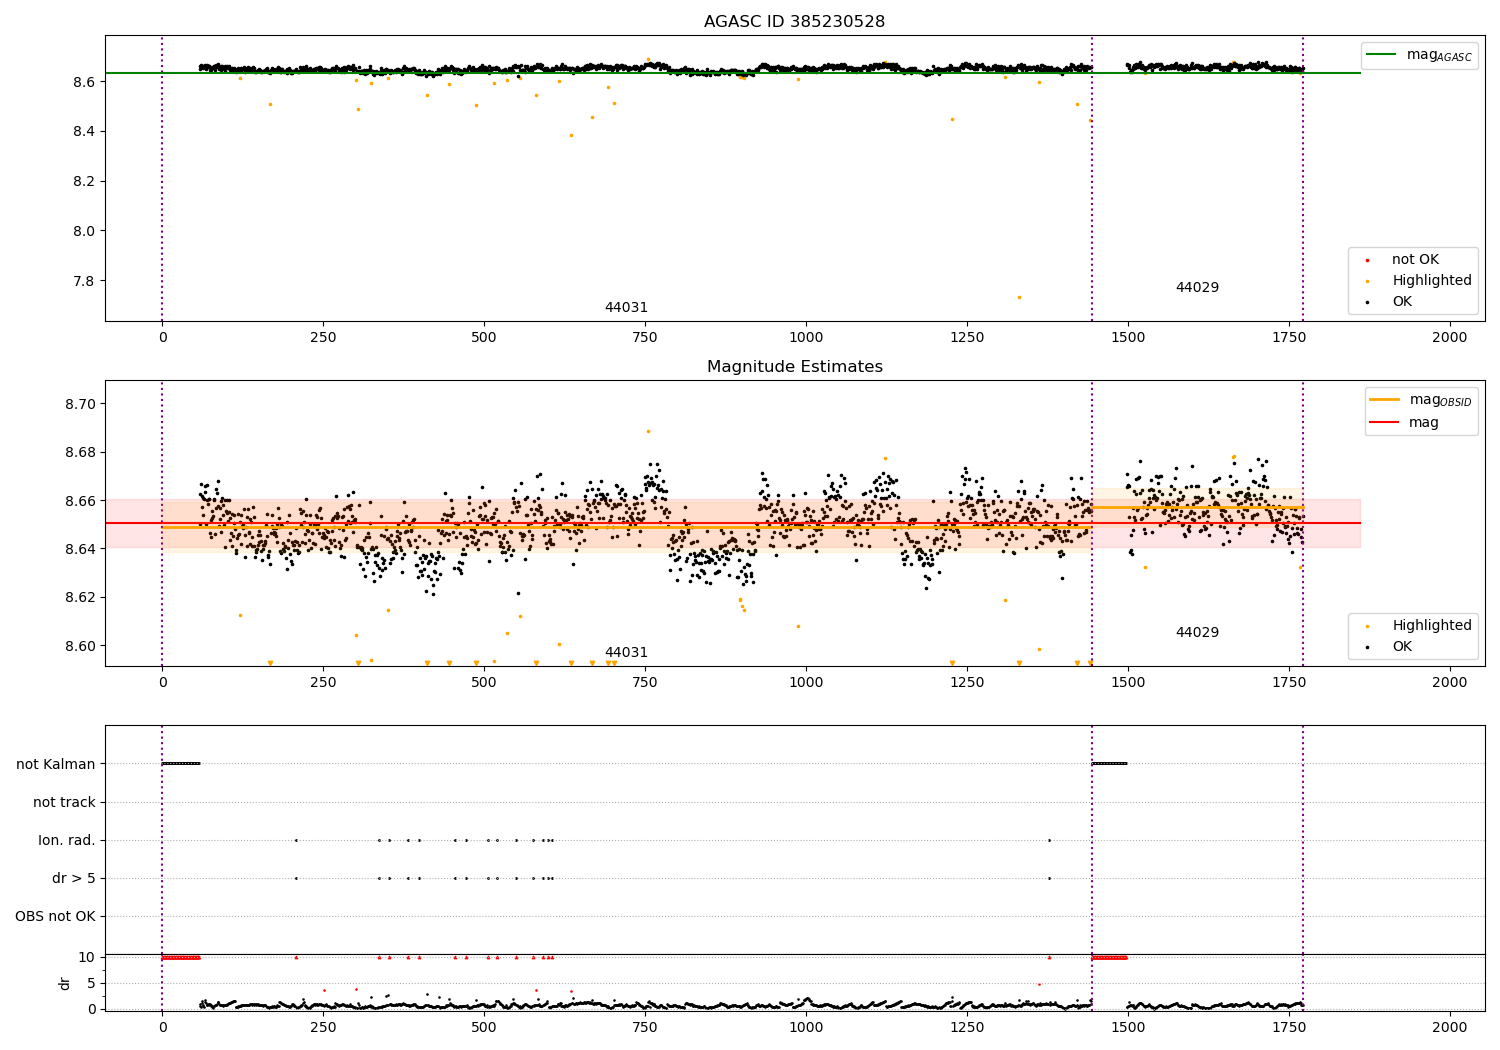Click y-axis tick 8.62 in Magnitude Estimates plot

click(81, 598)
